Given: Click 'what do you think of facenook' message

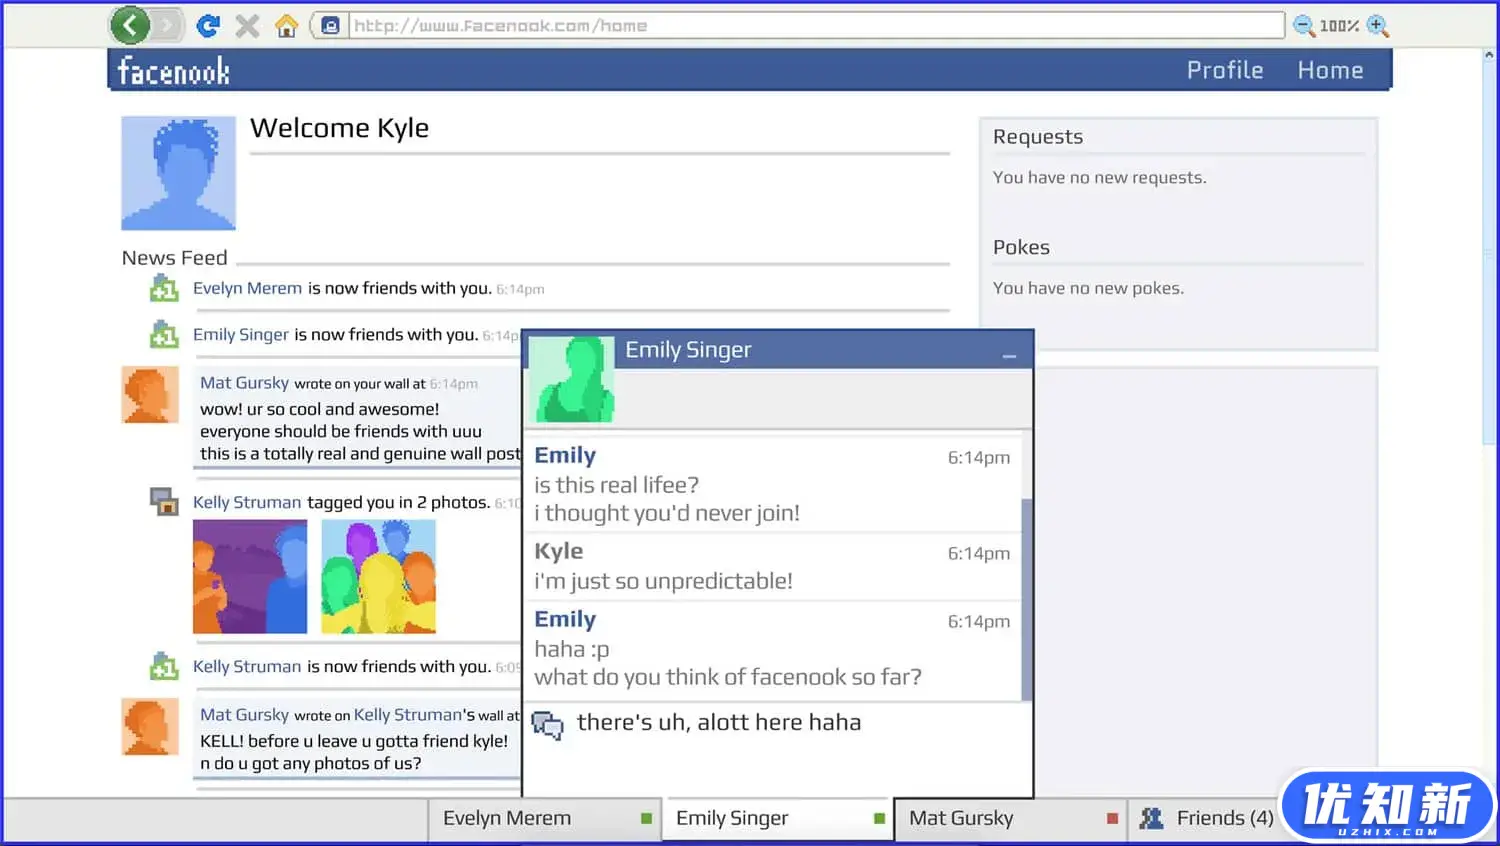Looking at the screenshot, I should pos(728,677).
